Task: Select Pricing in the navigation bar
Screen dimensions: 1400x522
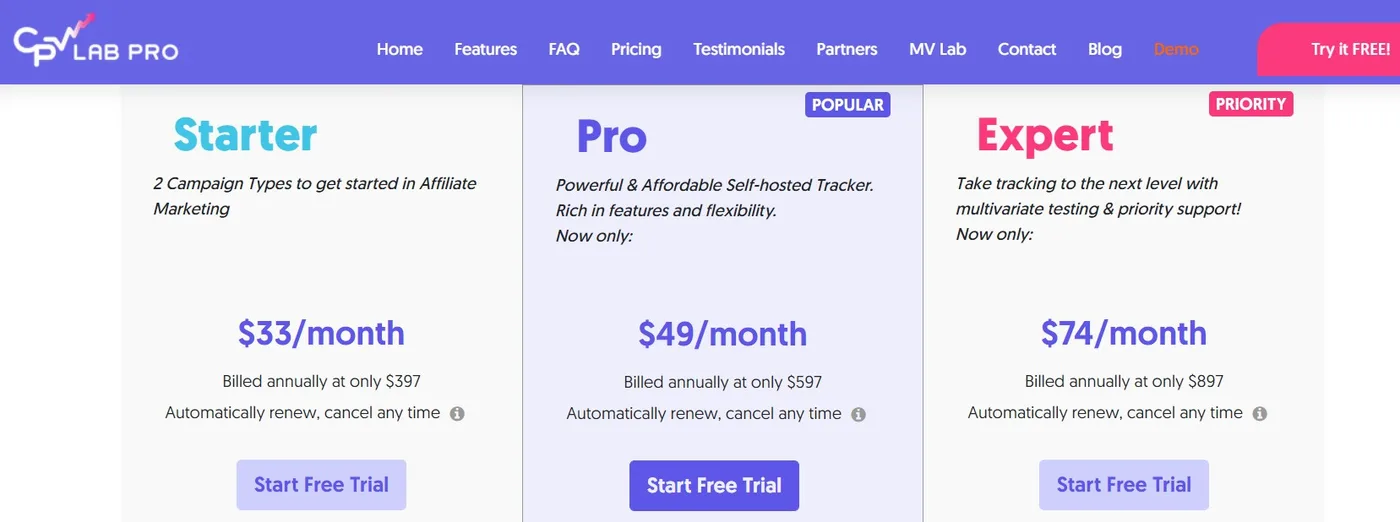Action: [636, 49]
